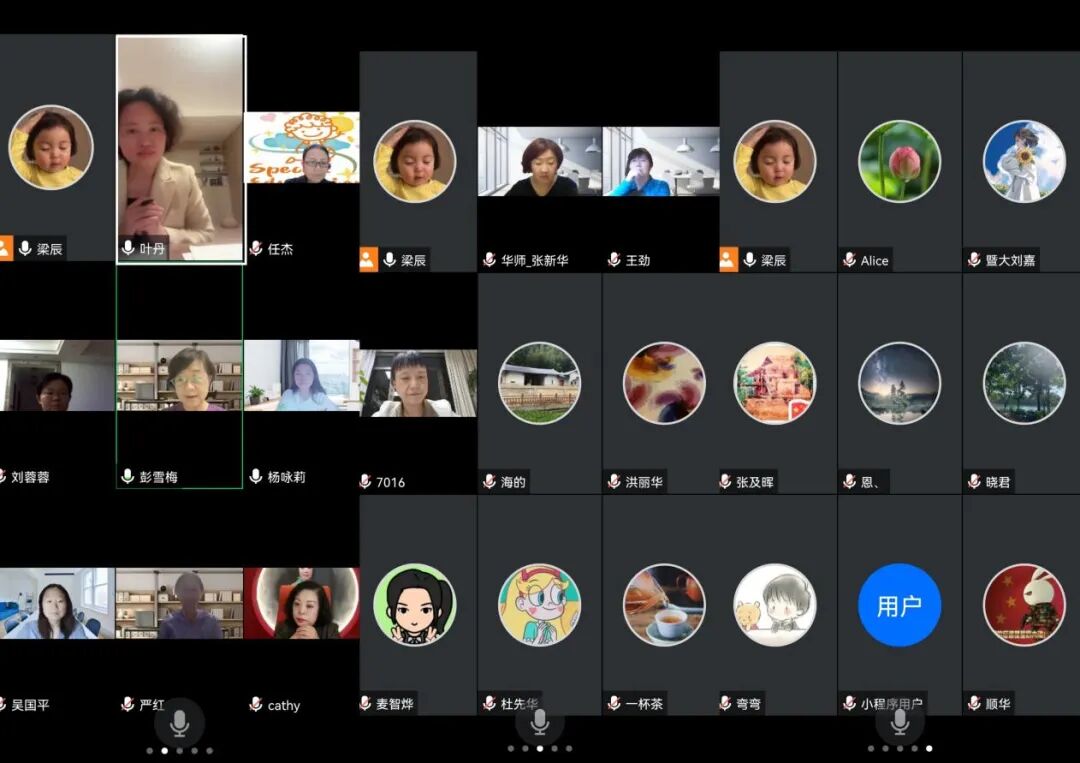
Task: Click 杜先华's Star Butterfly cartoon avatar
Action: [539, 605]
